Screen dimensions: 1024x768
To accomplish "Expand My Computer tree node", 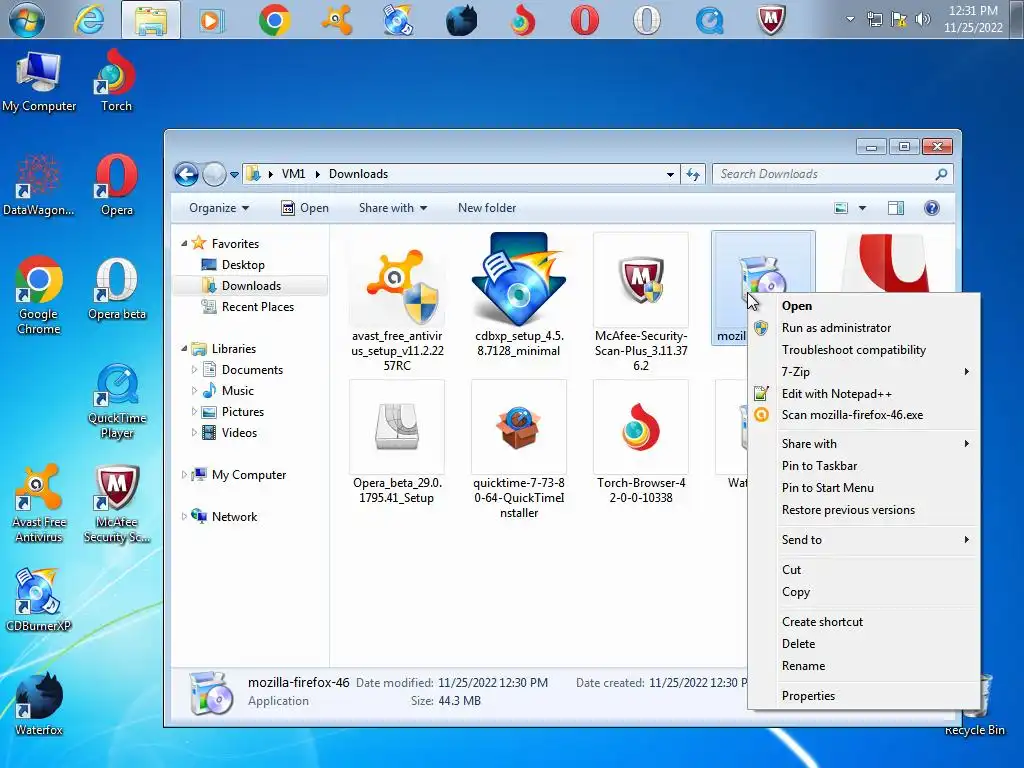I will (x=184, y=475).
